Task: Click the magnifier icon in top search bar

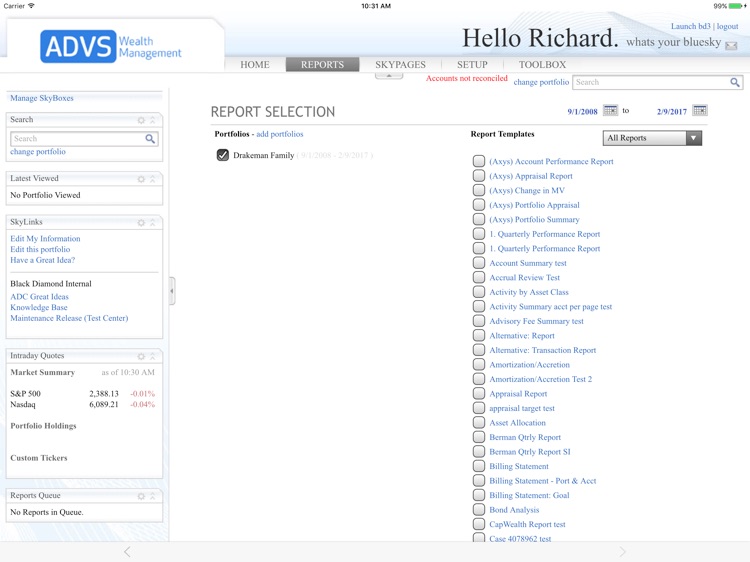Action: [735, 82]
